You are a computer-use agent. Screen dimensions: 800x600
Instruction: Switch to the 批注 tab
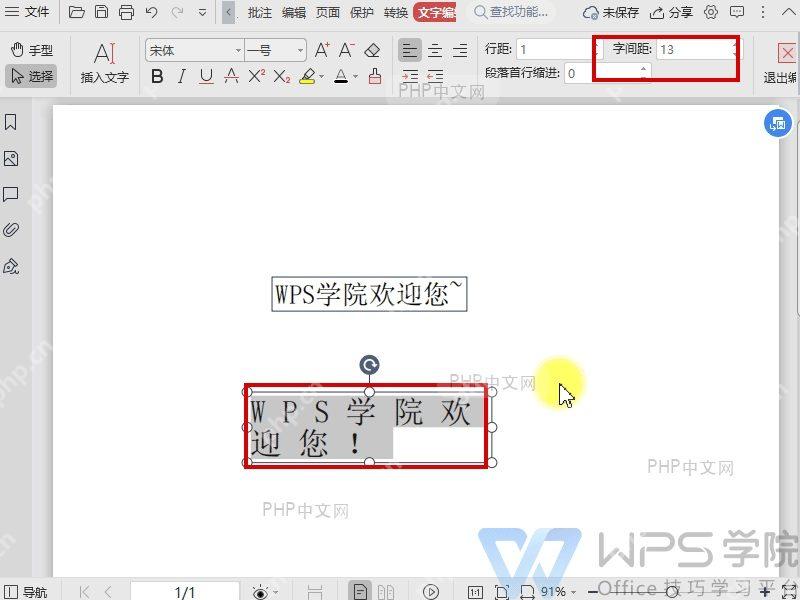click(260, 12)
